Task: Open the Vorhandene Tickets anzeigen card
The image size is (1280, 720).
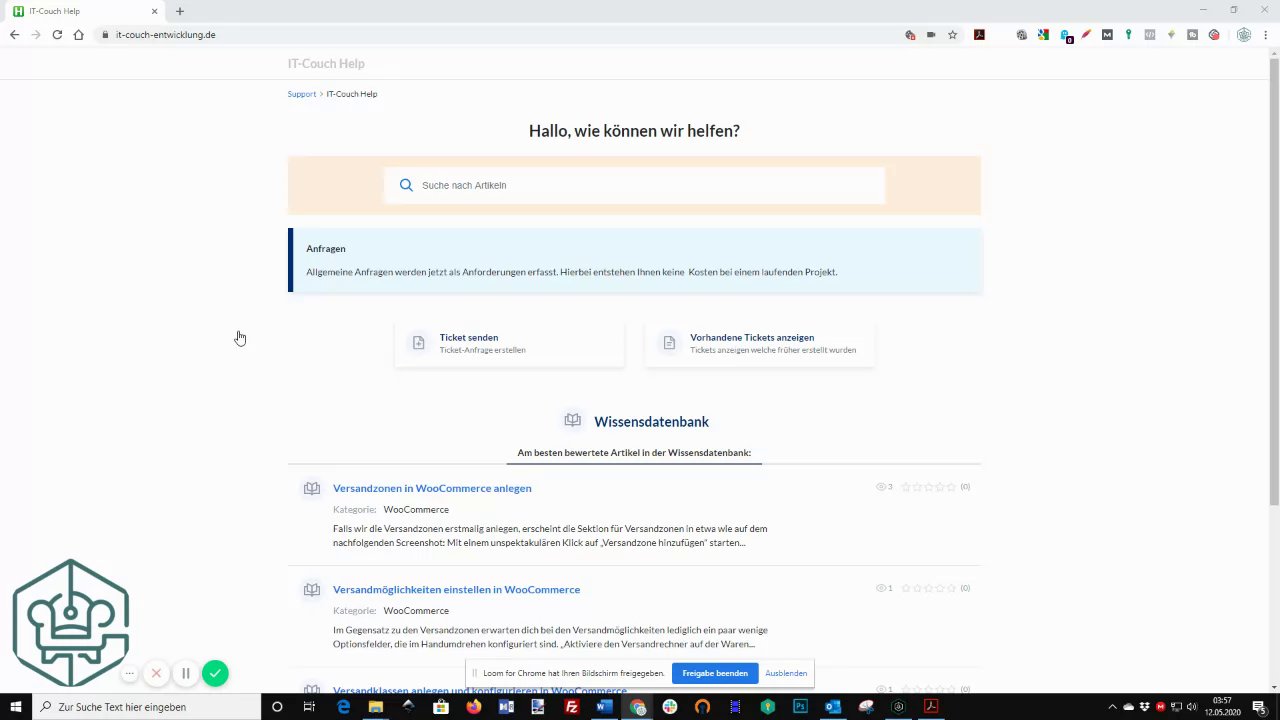Action: (x=759, y=344)
